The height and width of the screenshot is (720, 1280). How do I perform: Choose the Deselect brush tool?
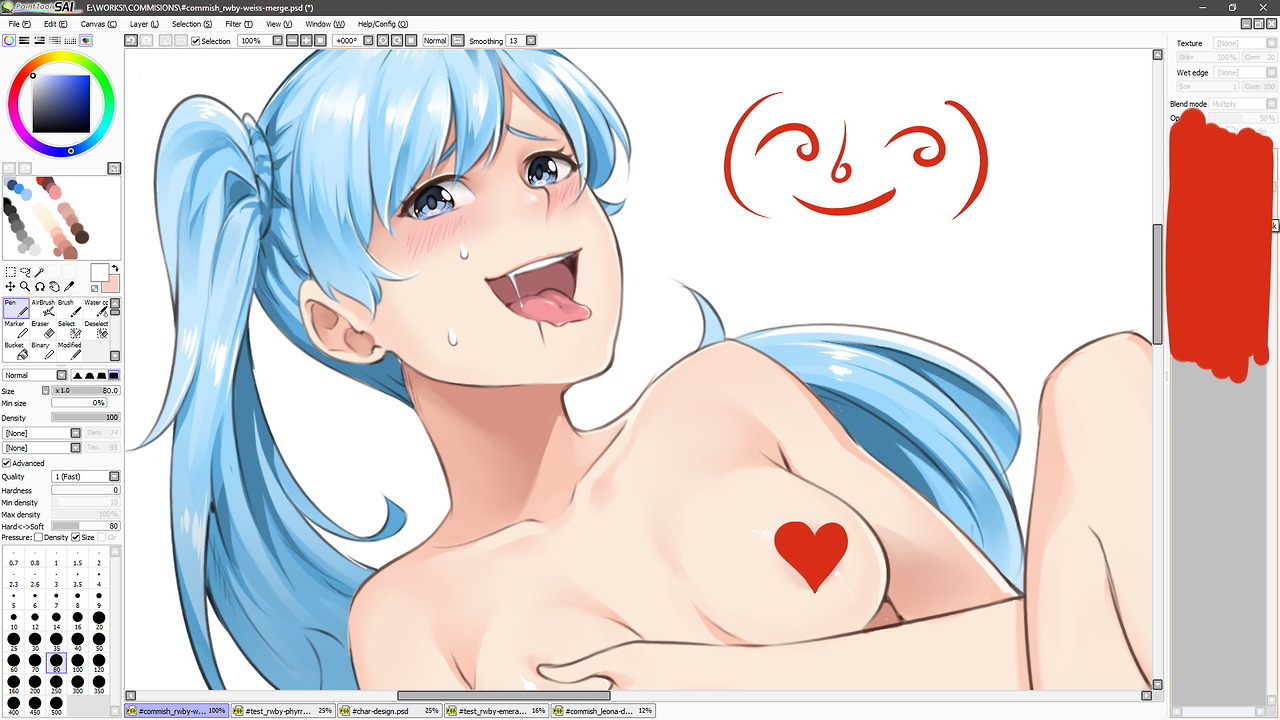pos(96,330)
